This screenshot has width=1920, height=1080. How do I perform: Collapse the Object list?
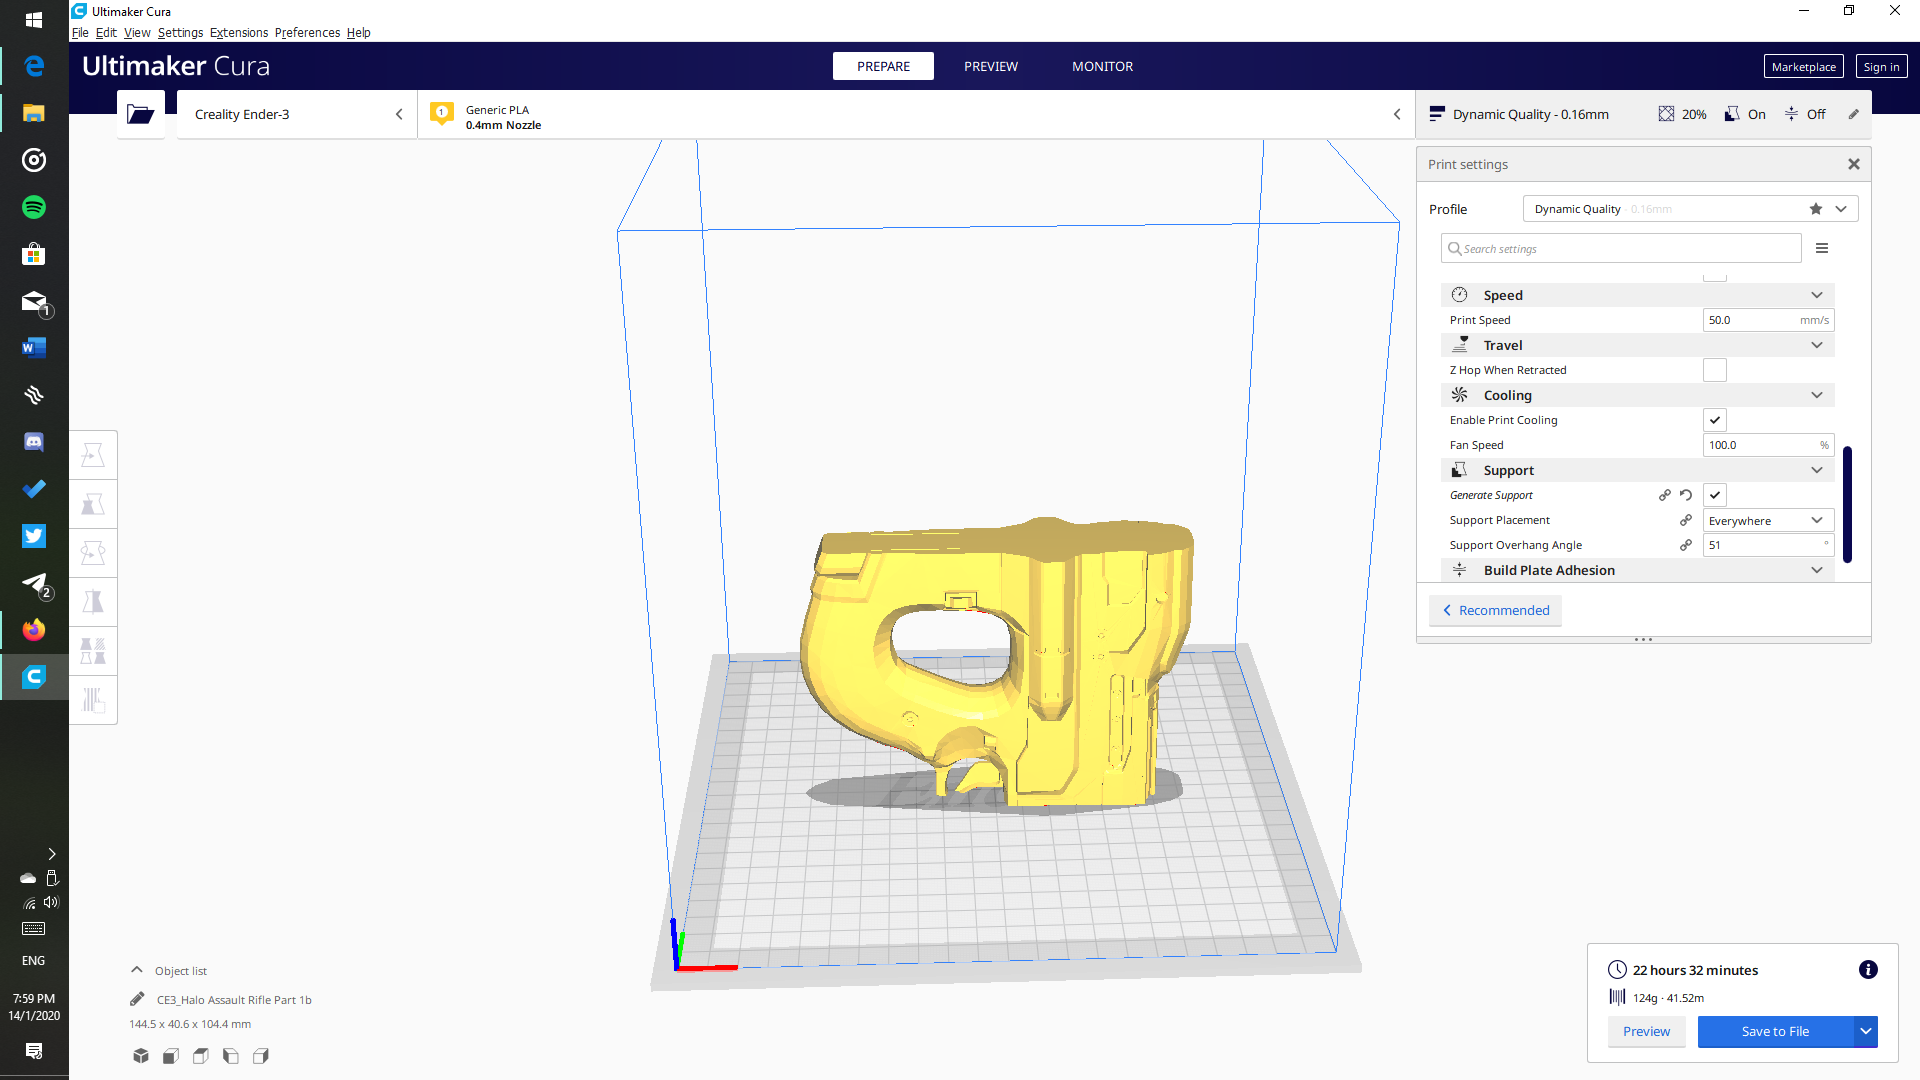pos(137,970)
